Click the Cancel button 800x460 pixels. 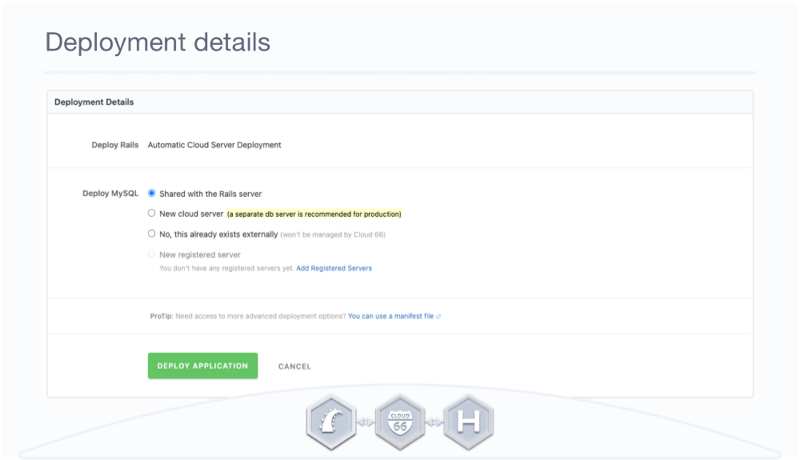coord(294,366)
